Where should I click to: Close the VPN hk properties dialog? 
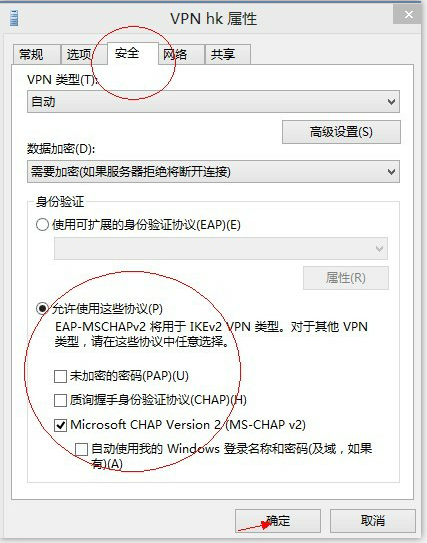409,15
